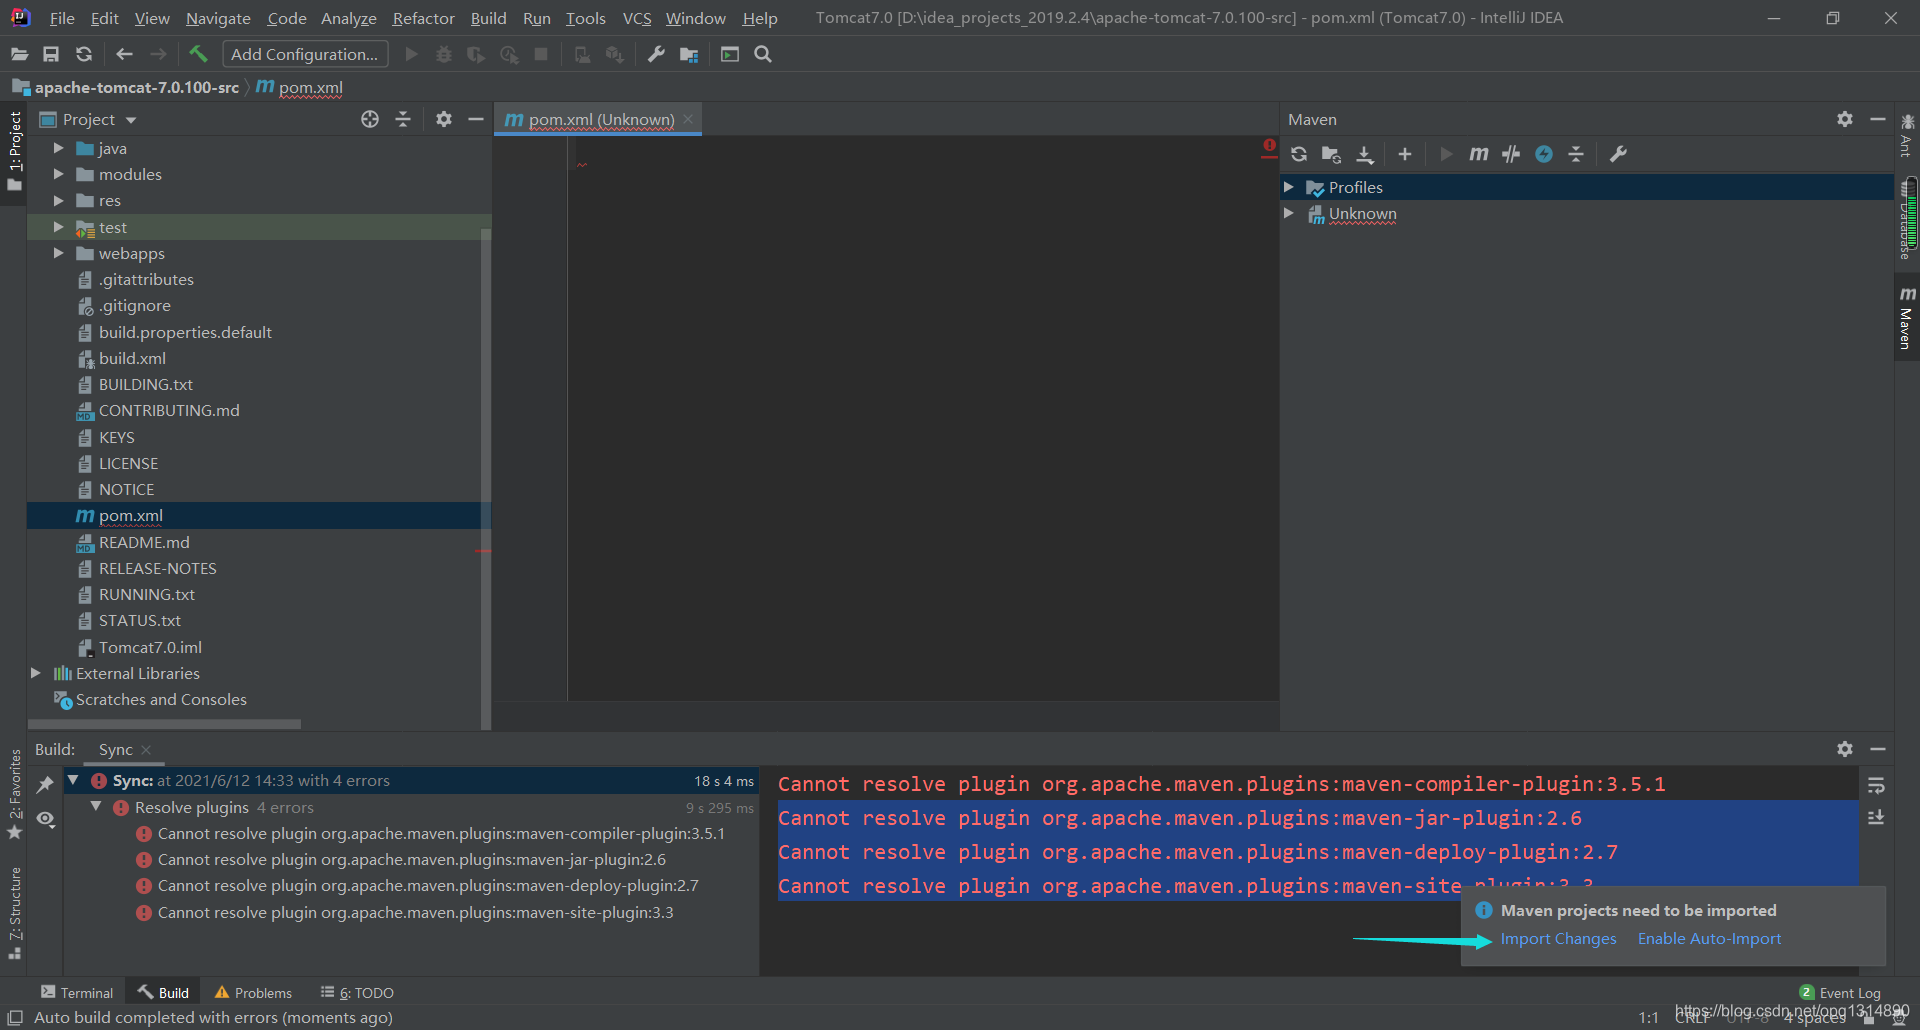Add a Maven project with the plus icon
The width and height of the screenshot is (1920, 1030).
pos(1405,154)
